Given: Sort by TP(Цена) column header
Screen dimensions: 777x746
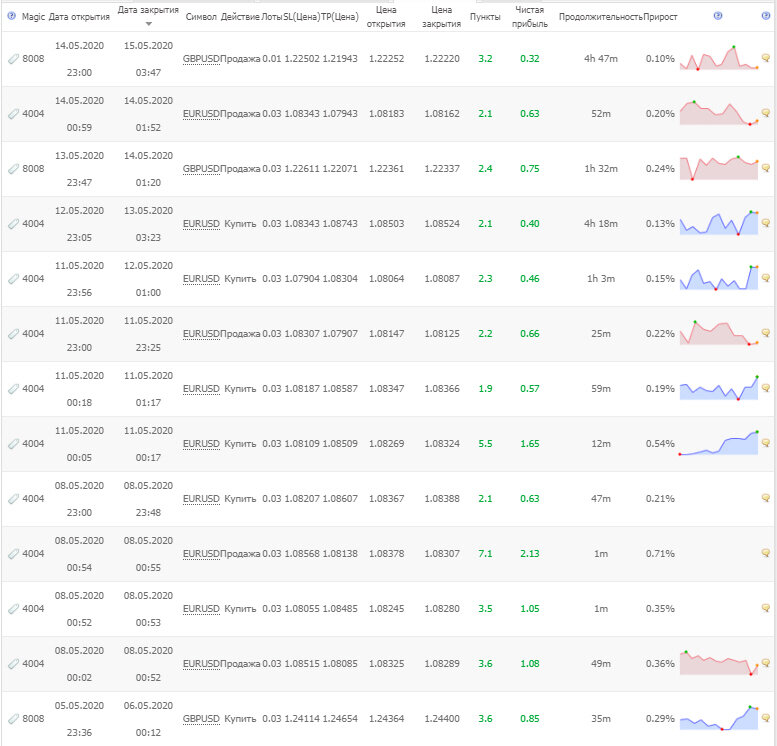Looking at the screenshot, I should [340, 17].
